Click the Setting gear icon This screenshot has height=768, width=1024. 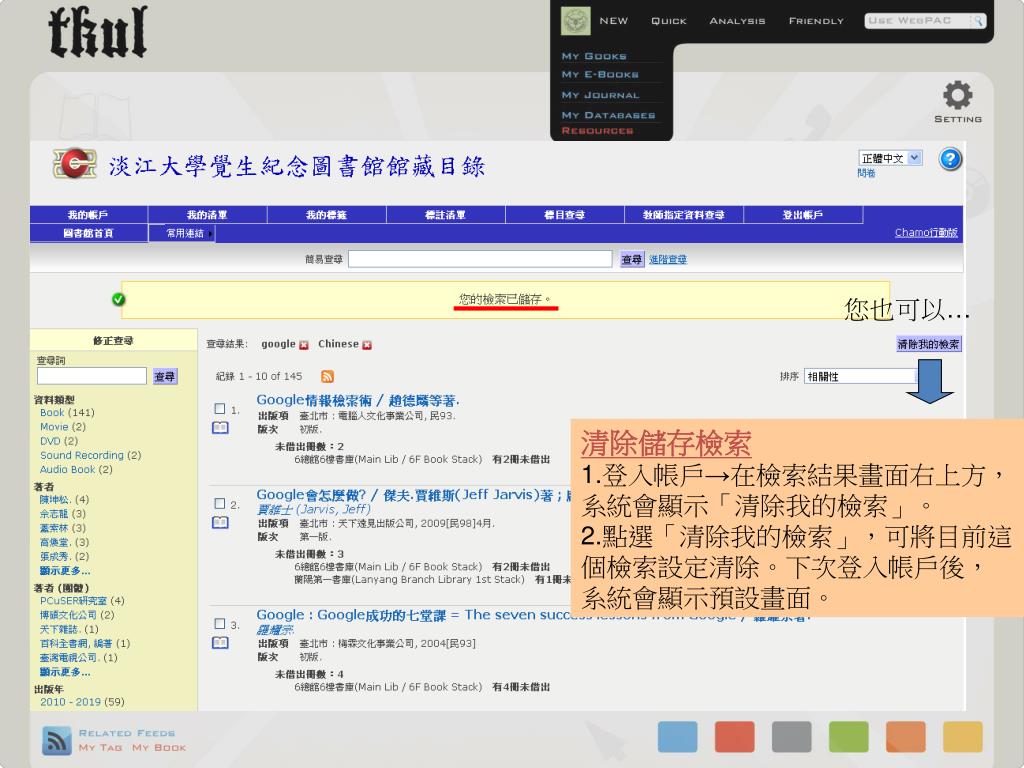tap(957, 95)
